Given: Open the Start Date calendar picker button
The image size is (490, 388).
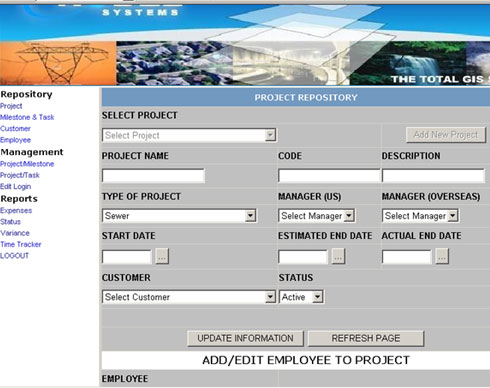Looking at the screenshot, I should [162, 256].
